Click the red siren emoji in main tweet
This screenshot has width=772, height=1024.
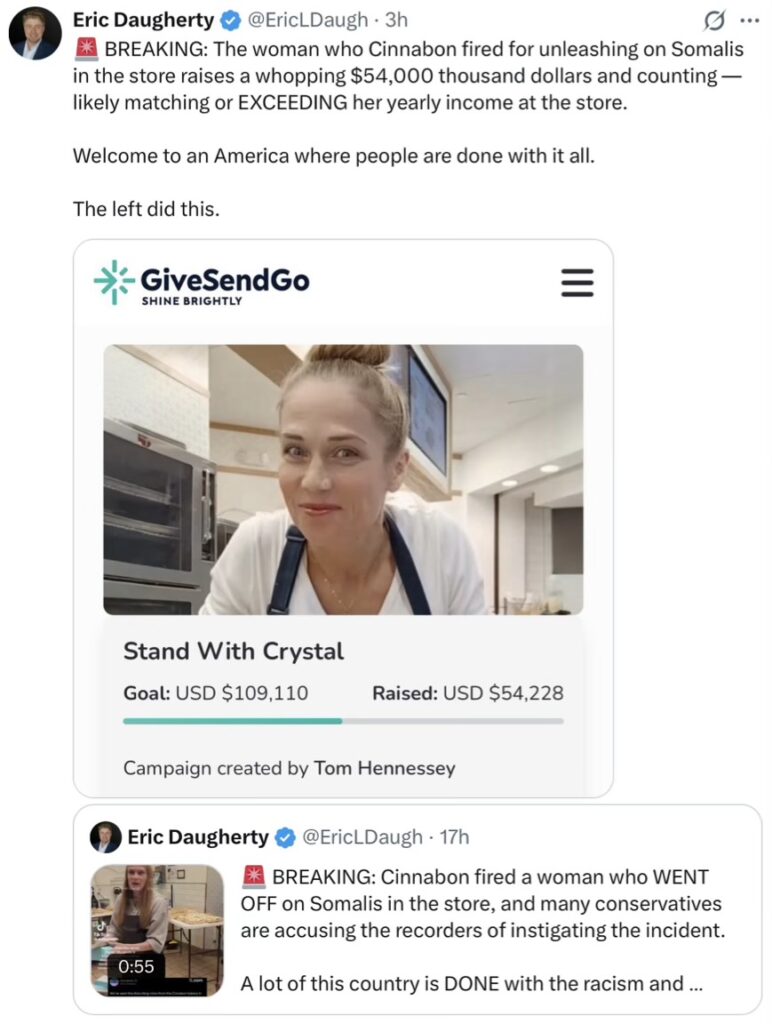coord(86,49)
